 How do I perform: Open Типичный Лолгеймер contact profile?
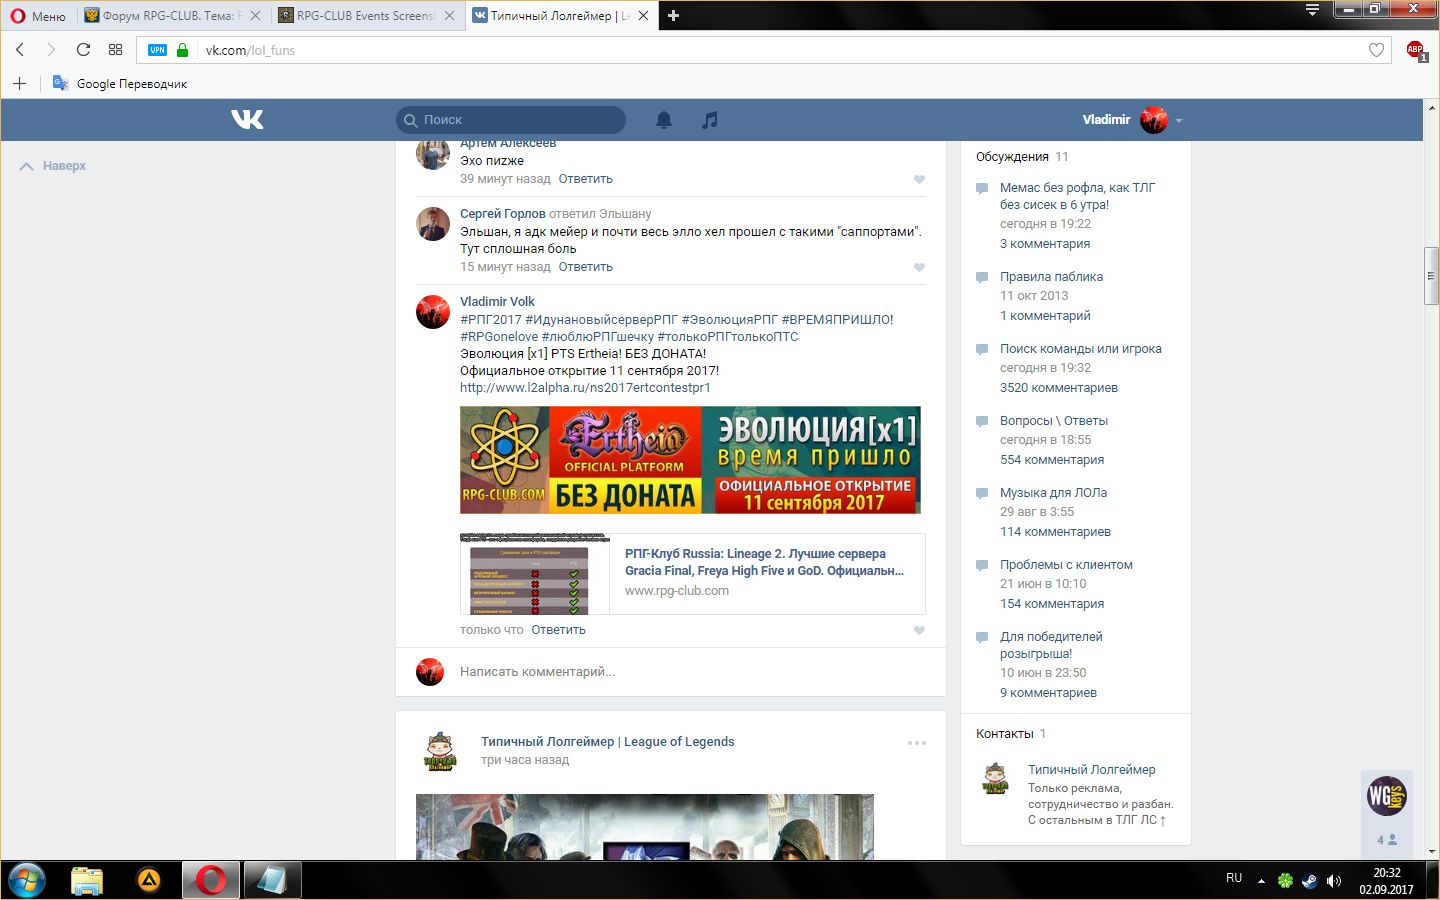[1091, 770]
